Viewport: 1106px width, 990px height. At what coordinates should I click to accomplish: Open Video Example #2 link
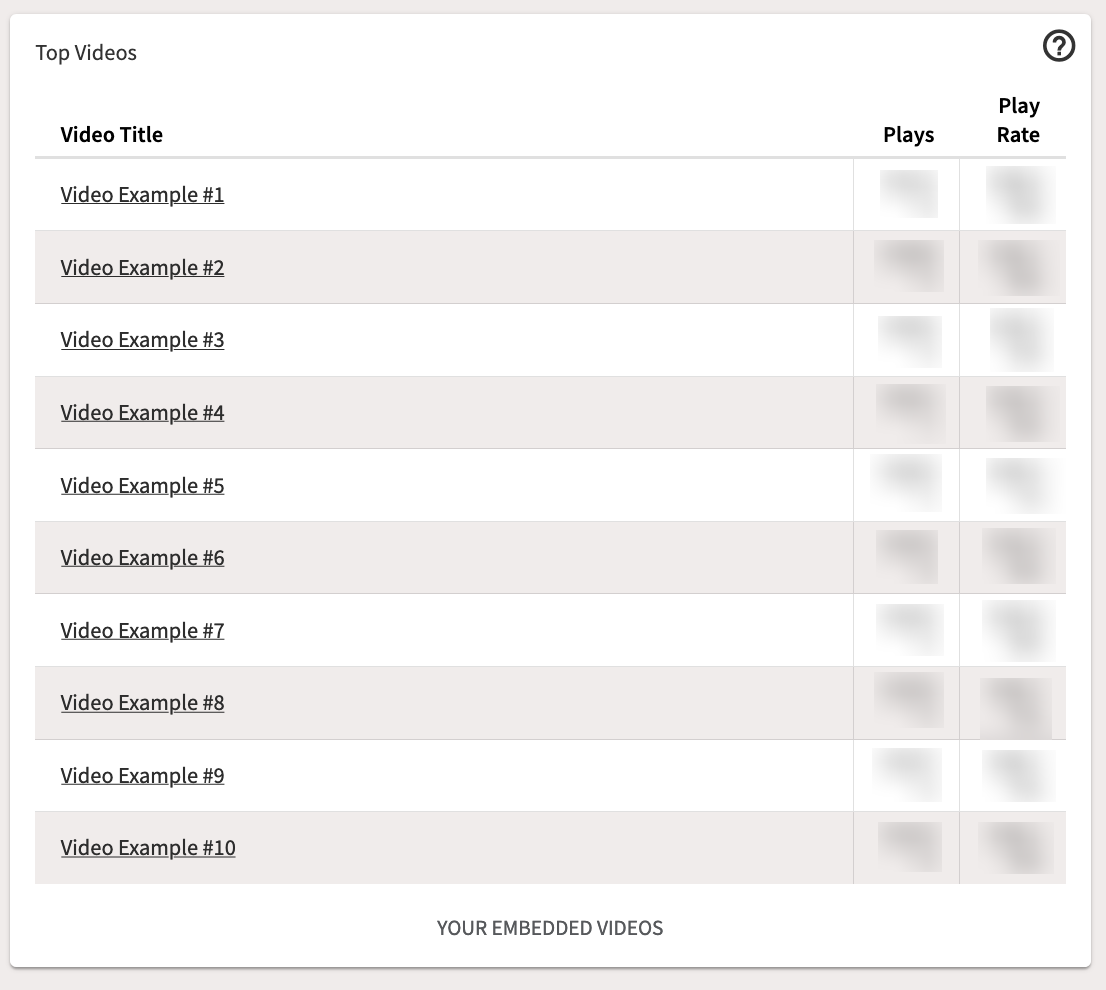click(x=142, y=268)
